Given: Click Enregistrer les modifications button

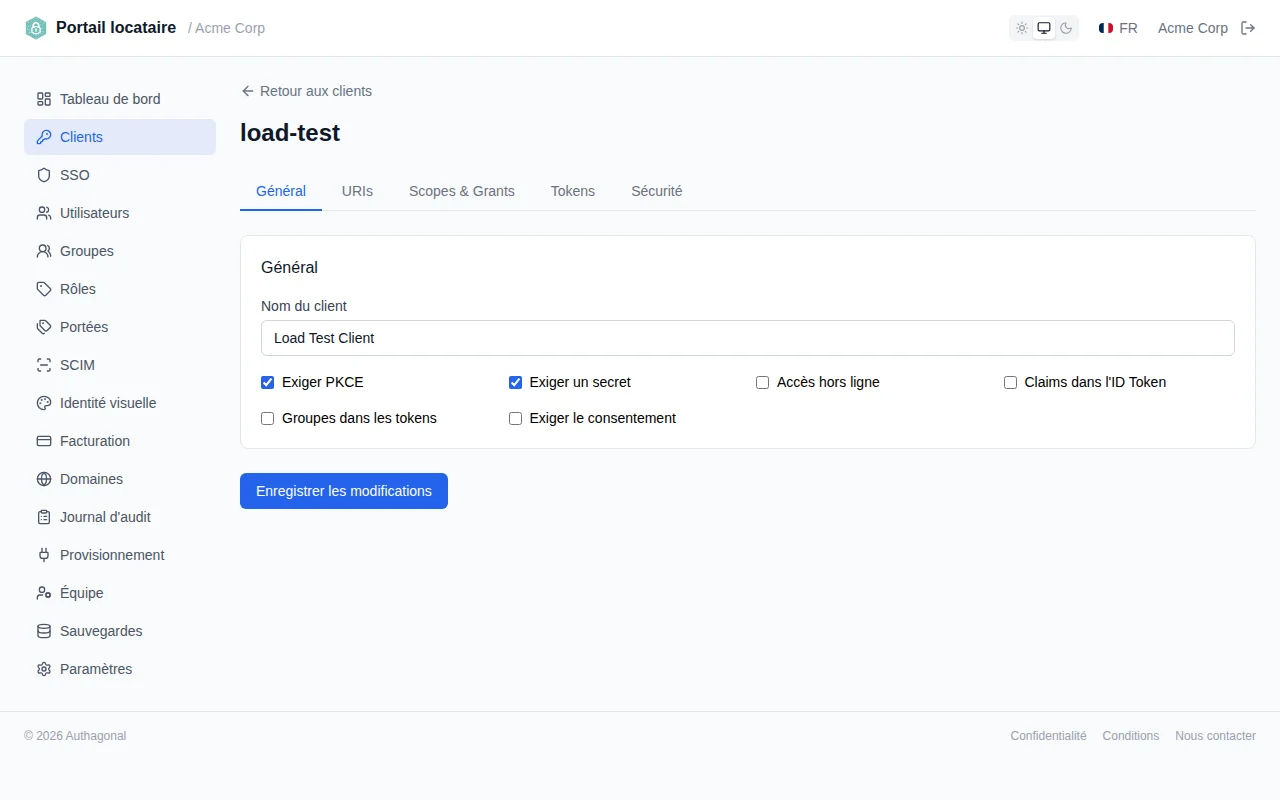Looking at the screenshot, I should point(344,491).
